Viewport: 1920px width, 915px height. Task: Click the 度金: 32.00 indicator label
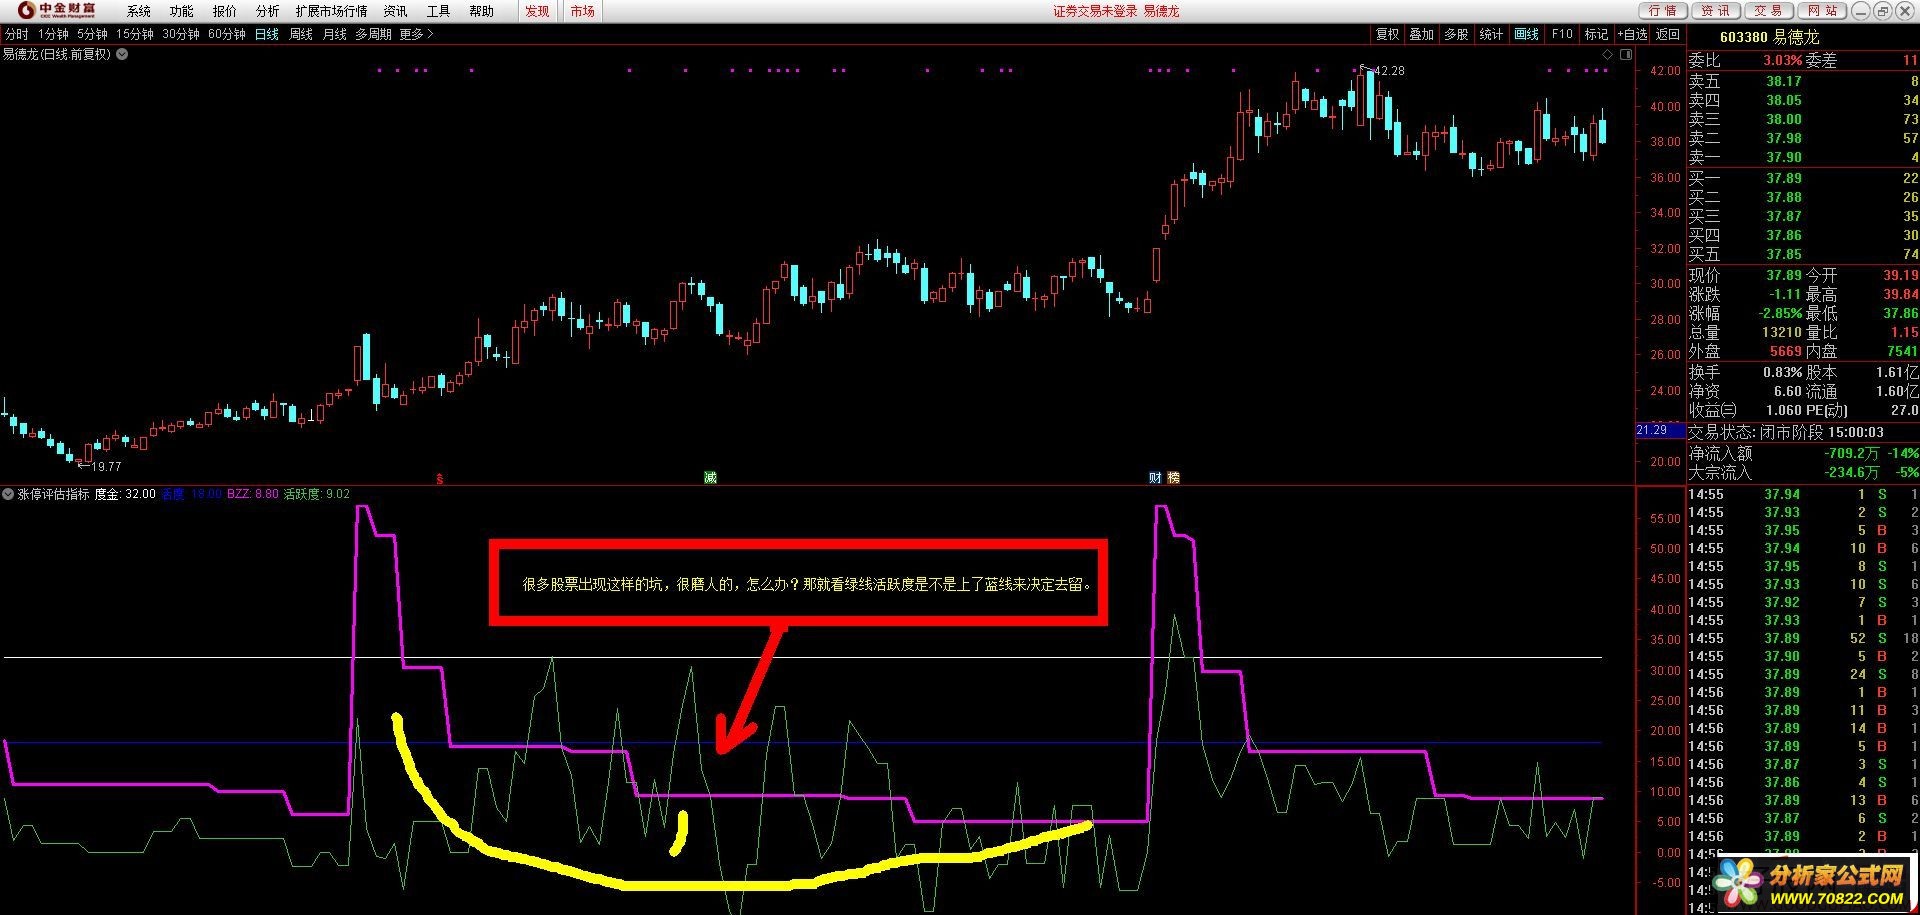click(x=125, y=494)
